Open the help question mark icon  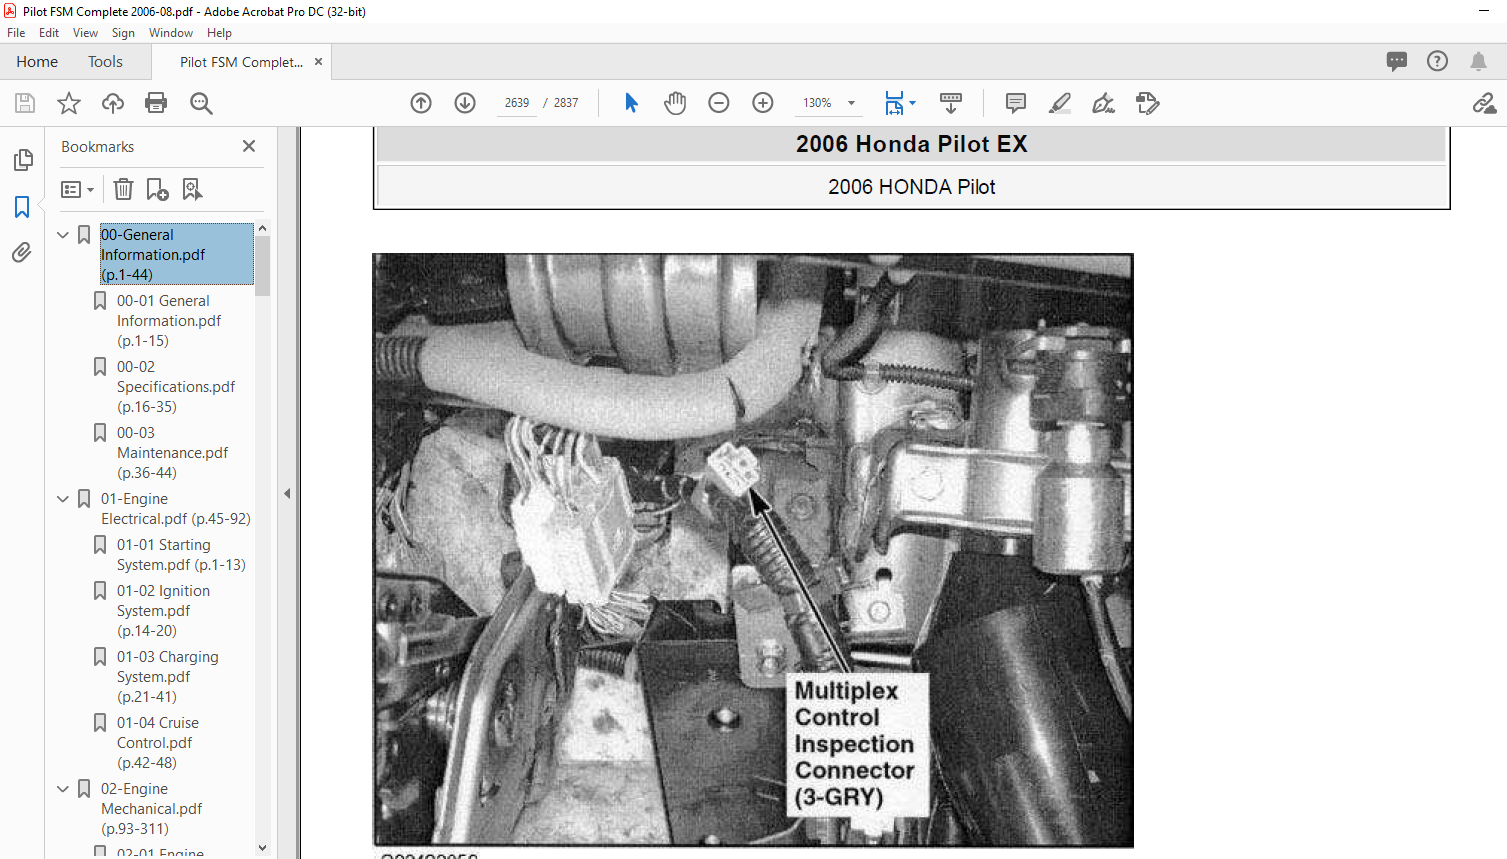tap(1437, 61)
